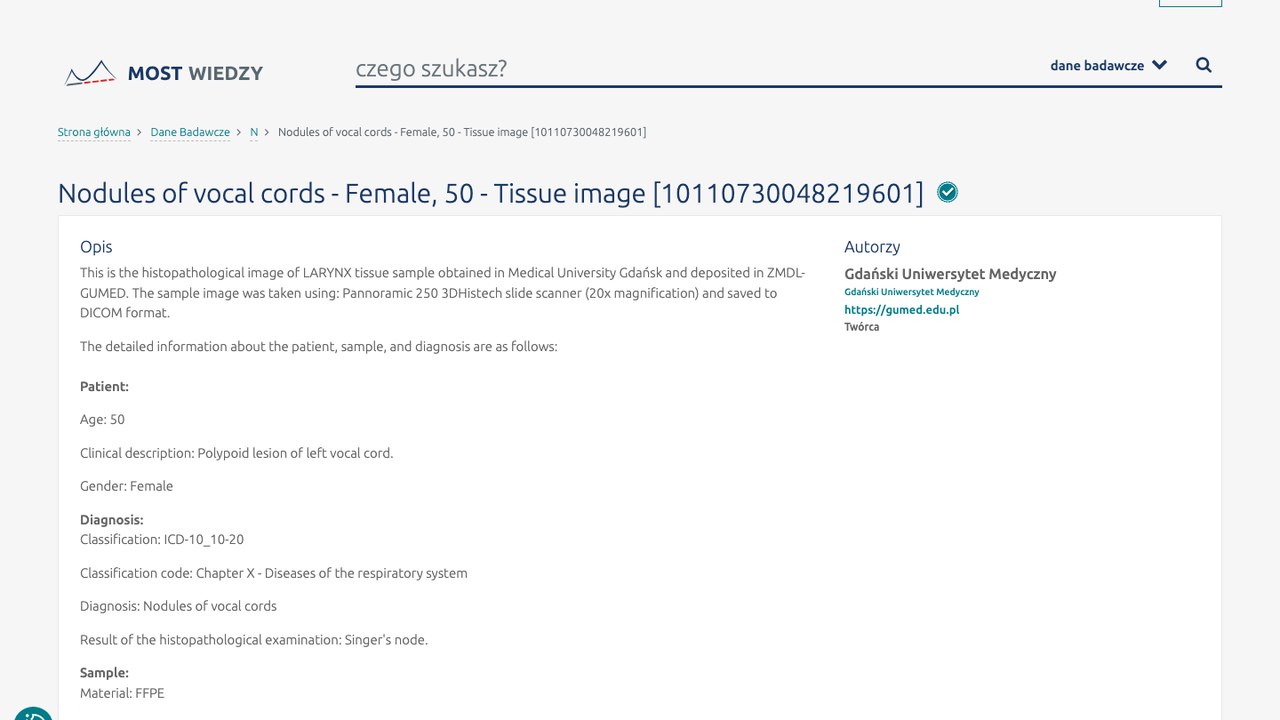Click the current breadcrumb 'Nodules of vocal cords - Female, 50'
The image size is (1280, 720).
(462, 132)
